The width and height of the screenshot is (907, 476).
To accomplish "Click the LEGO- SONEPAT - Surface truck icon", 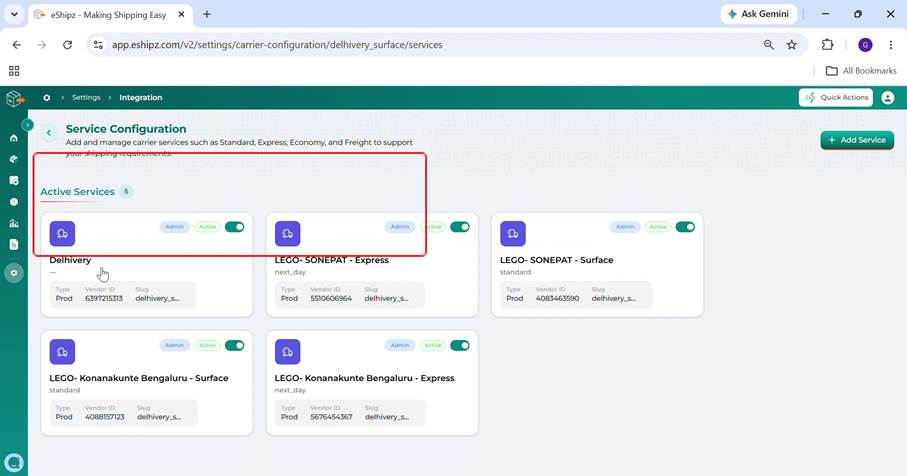I will click(x=513, y=234).
